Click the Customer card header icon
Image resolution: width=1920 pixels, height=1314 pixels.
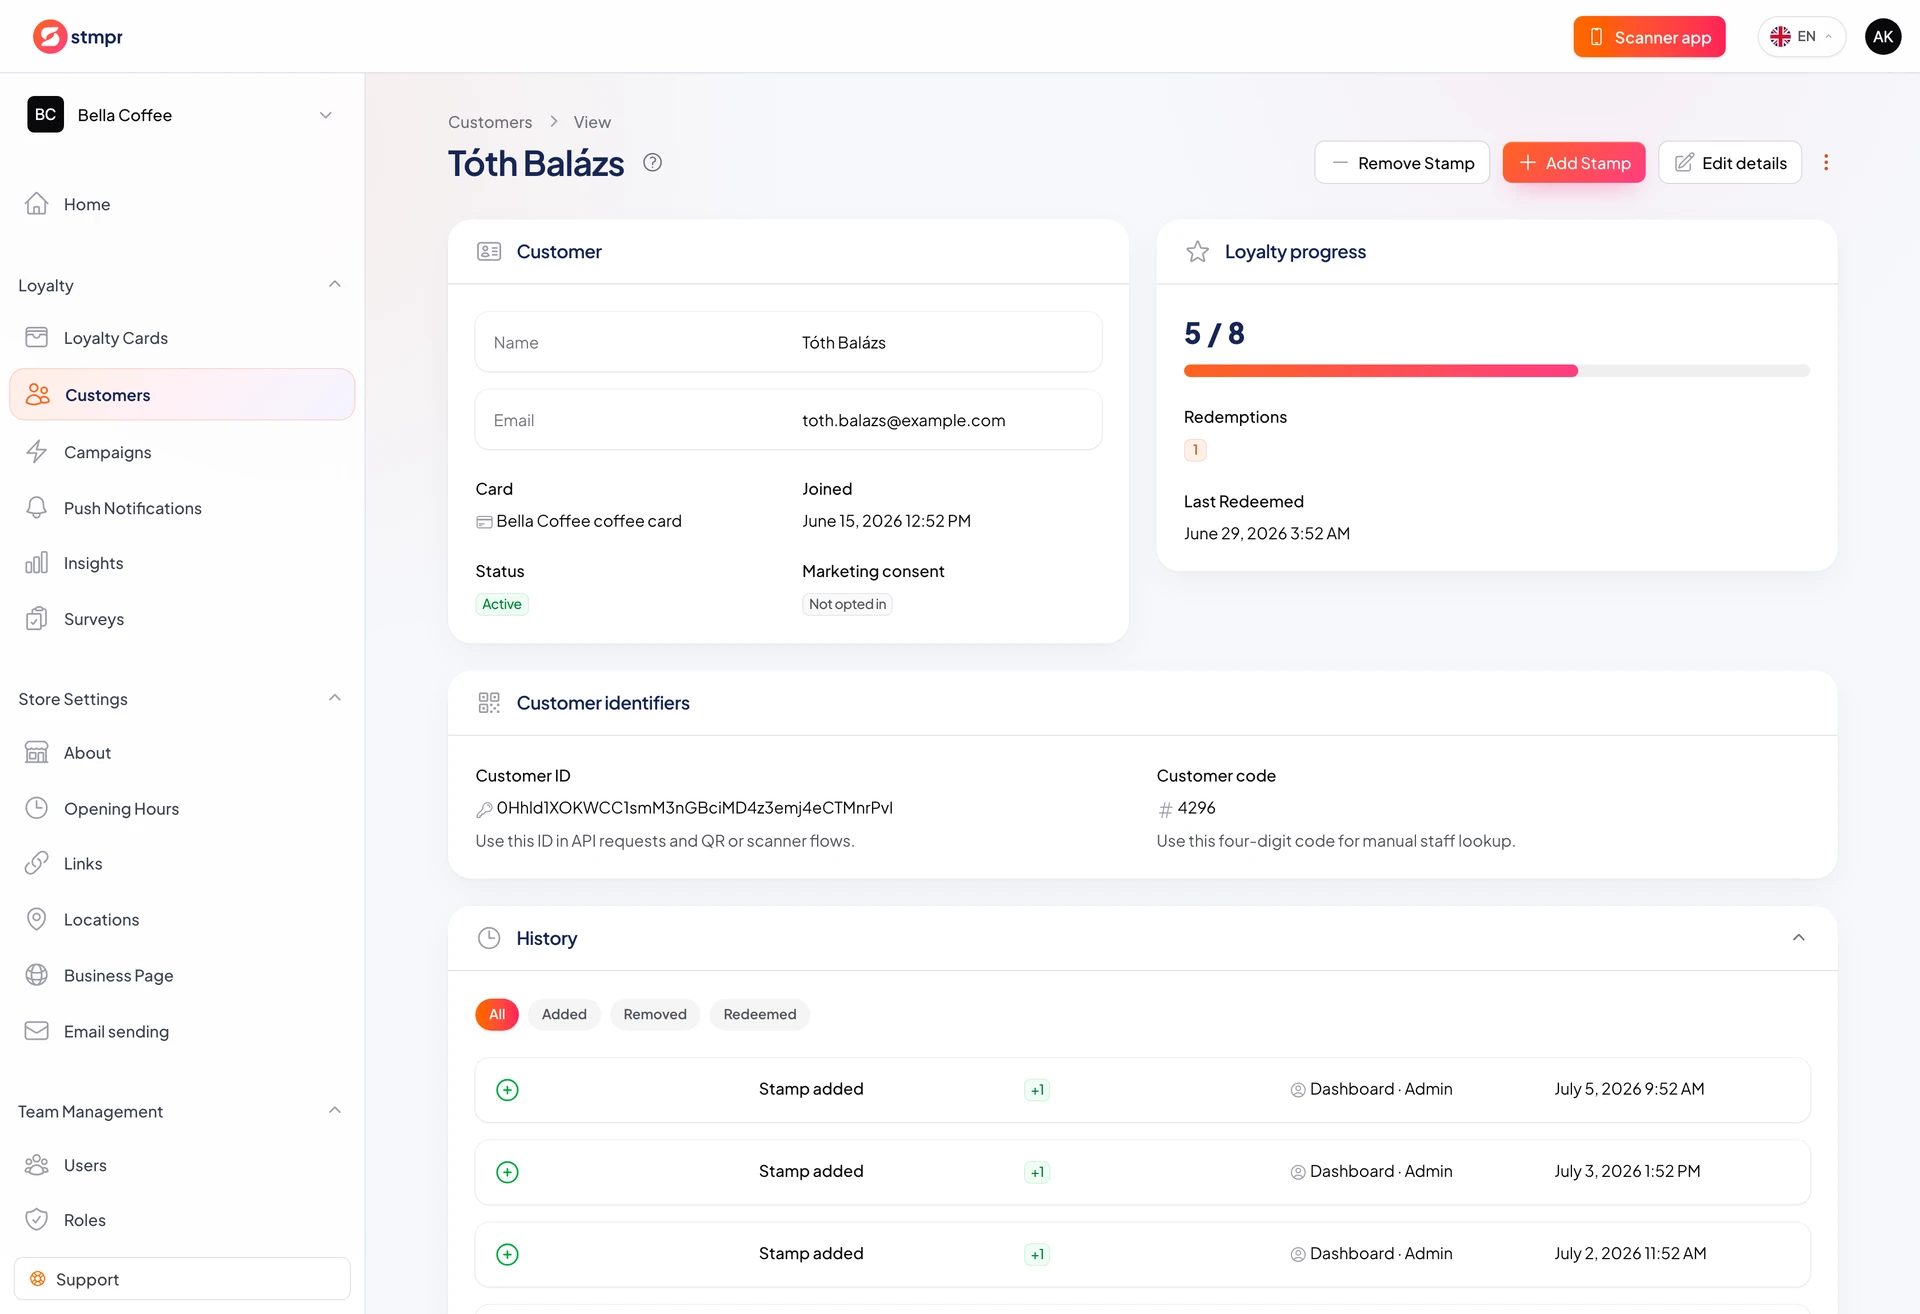coord(489,252)
